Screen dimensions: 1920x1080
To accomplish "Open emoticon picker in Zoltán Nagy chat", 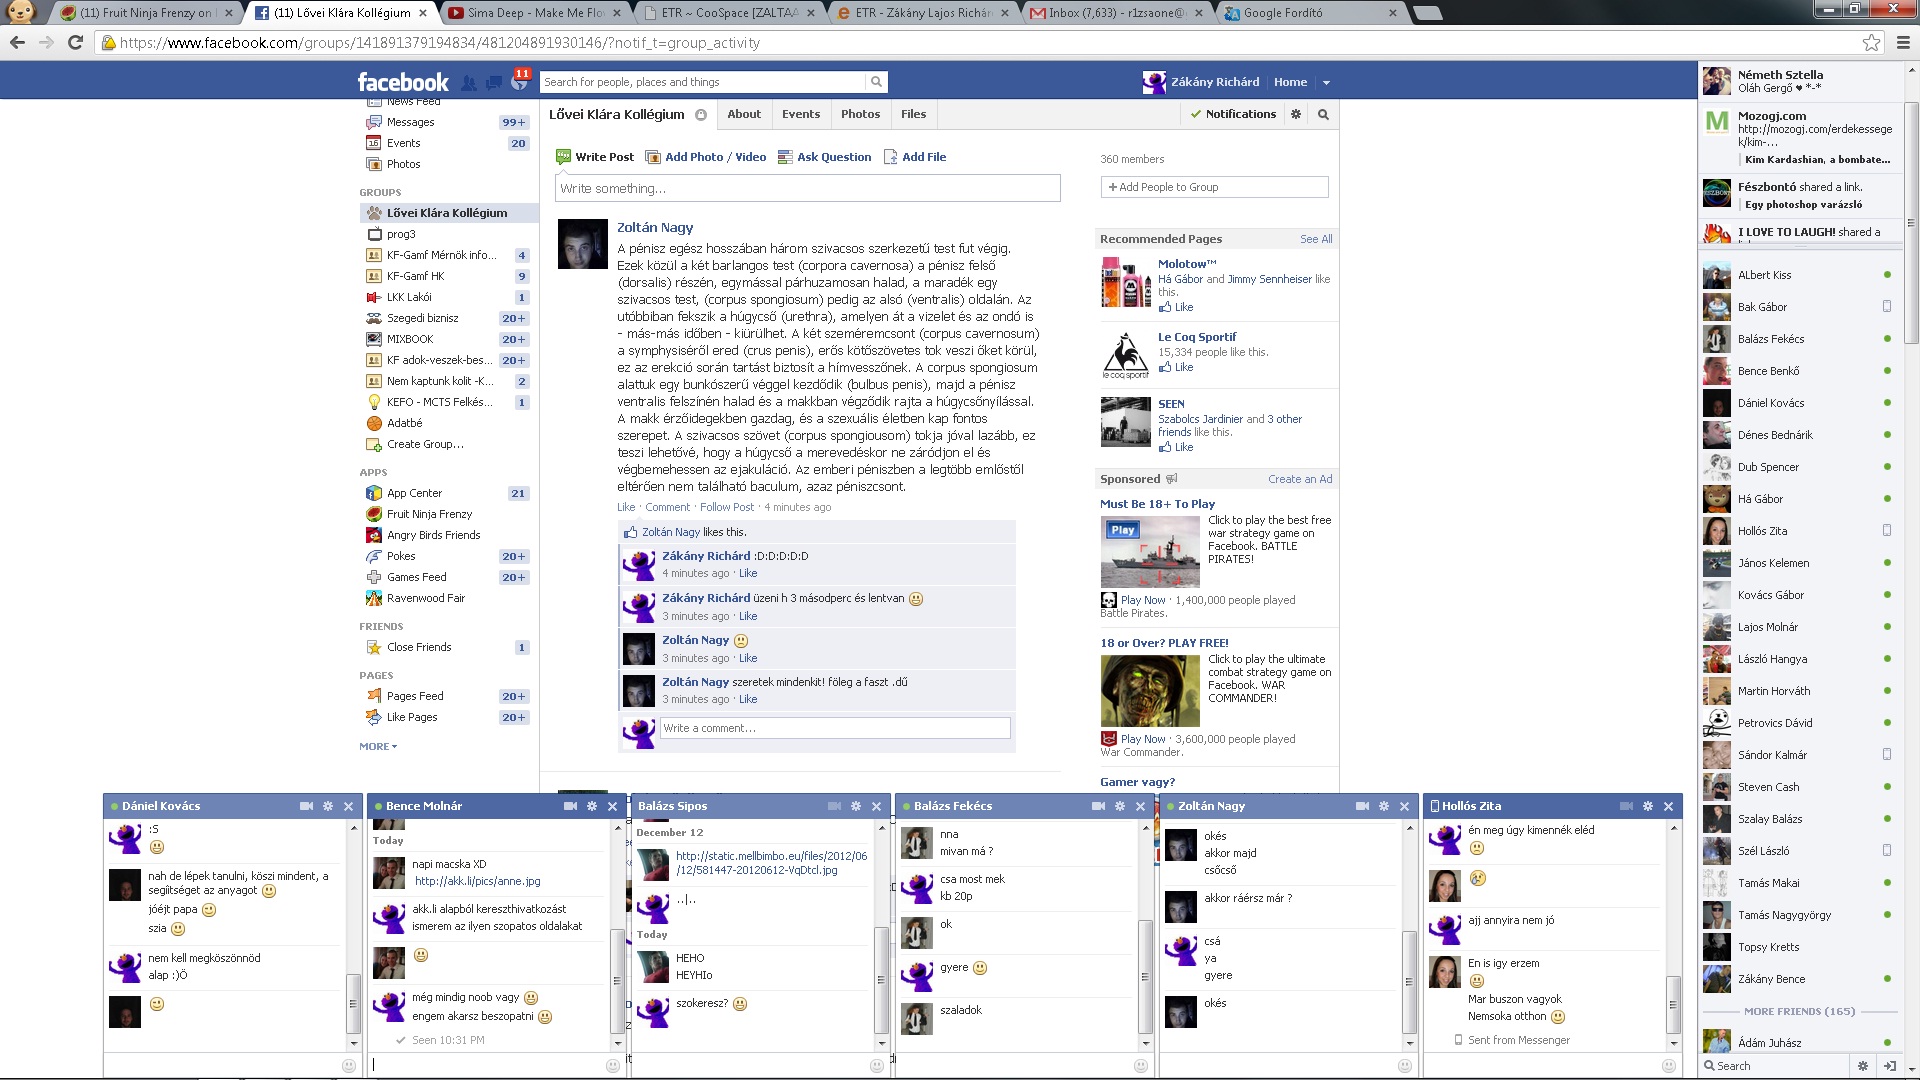I will (x=1404, y=1066).
